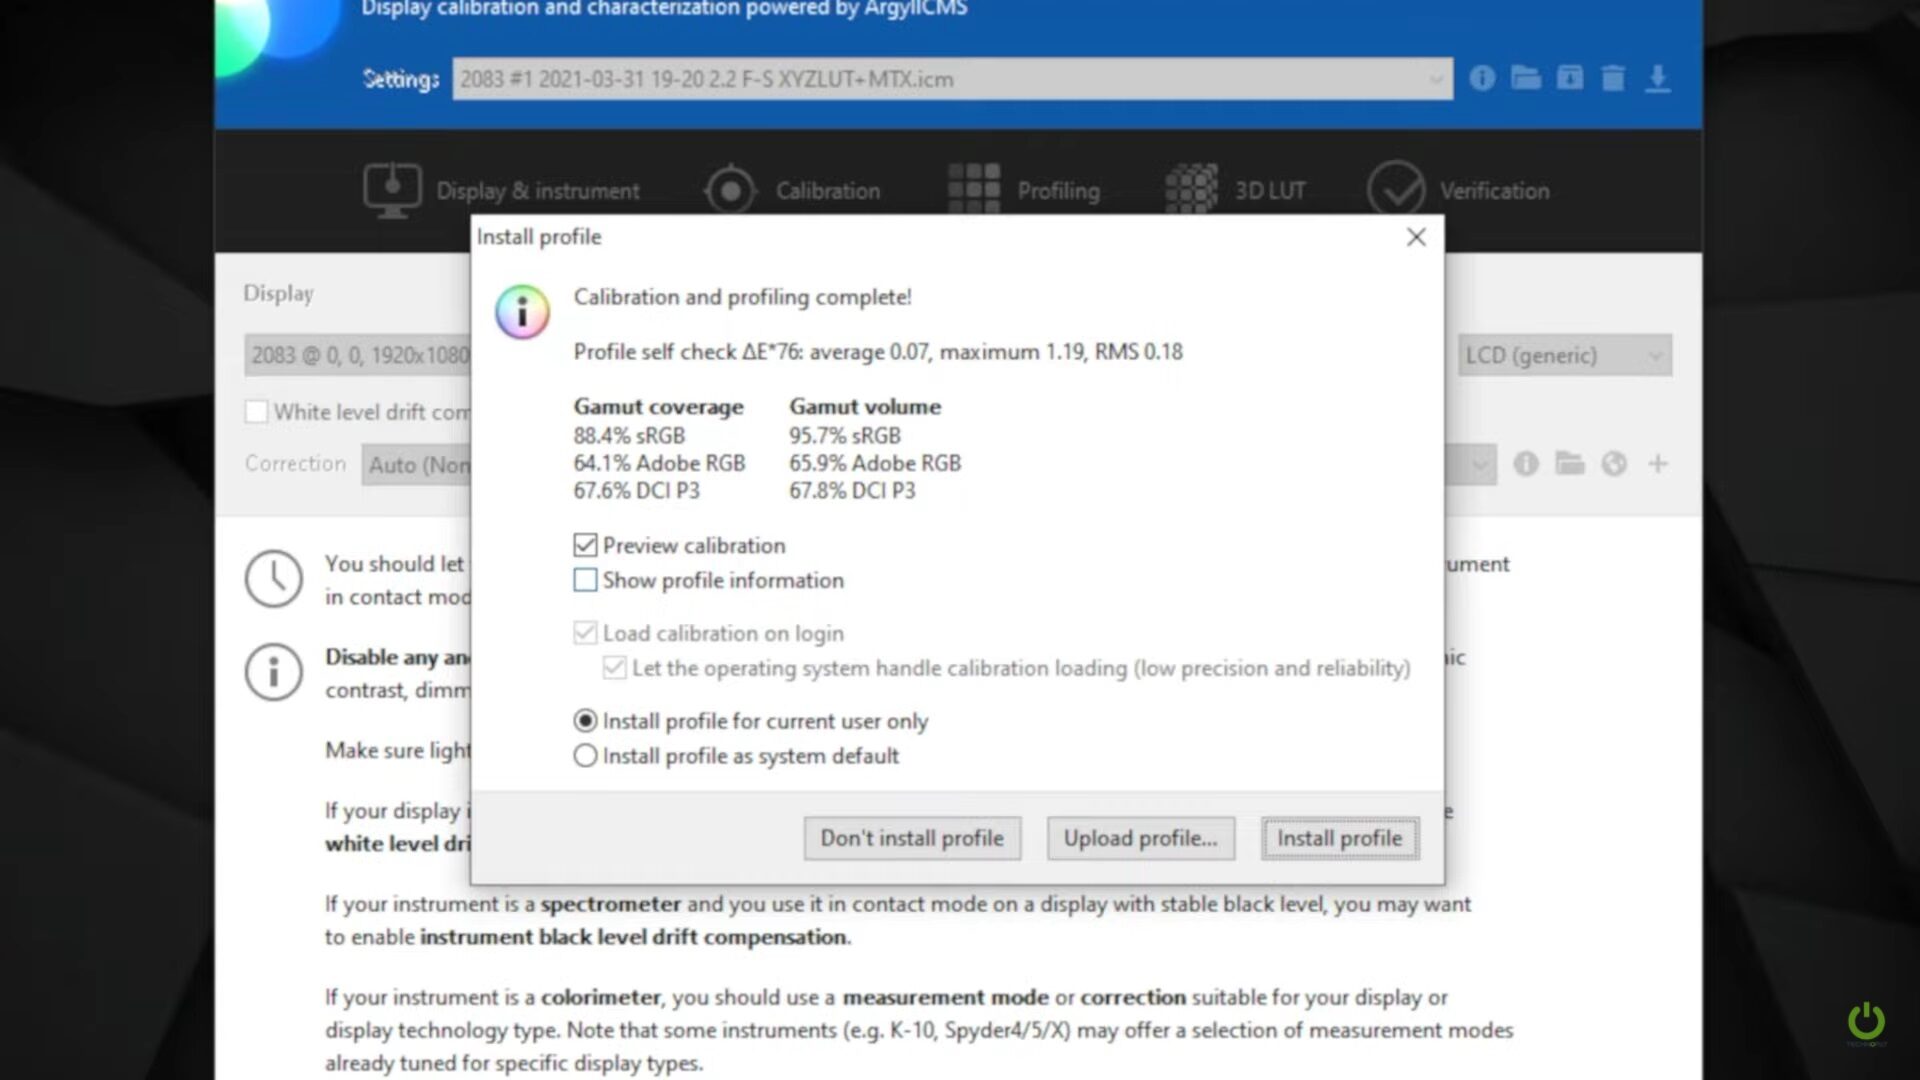Open the 3D LUT tab
This screenshot has width=1920, height=1080.
point(1236,190)
